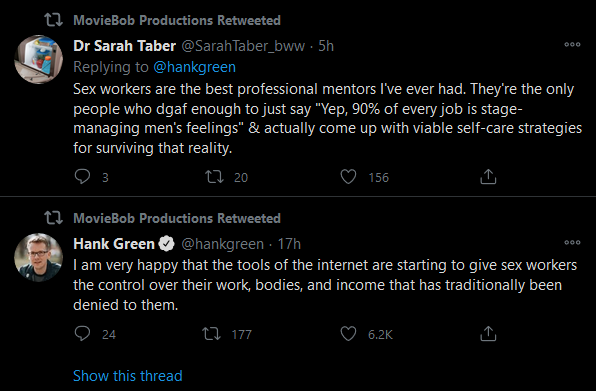Reply to Hank Green's tweet
The image size is (596, 391).
(82, 334)
